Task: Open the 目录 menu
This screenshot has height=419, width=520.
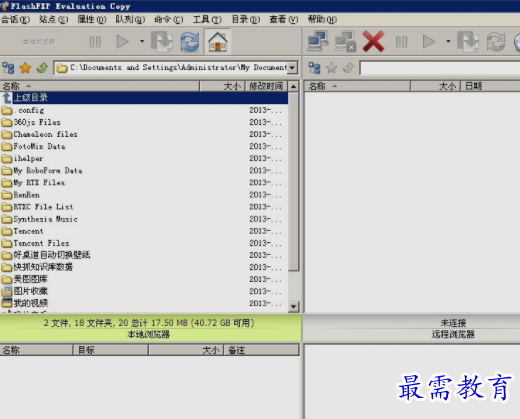Action: click(x=246, y=19)
